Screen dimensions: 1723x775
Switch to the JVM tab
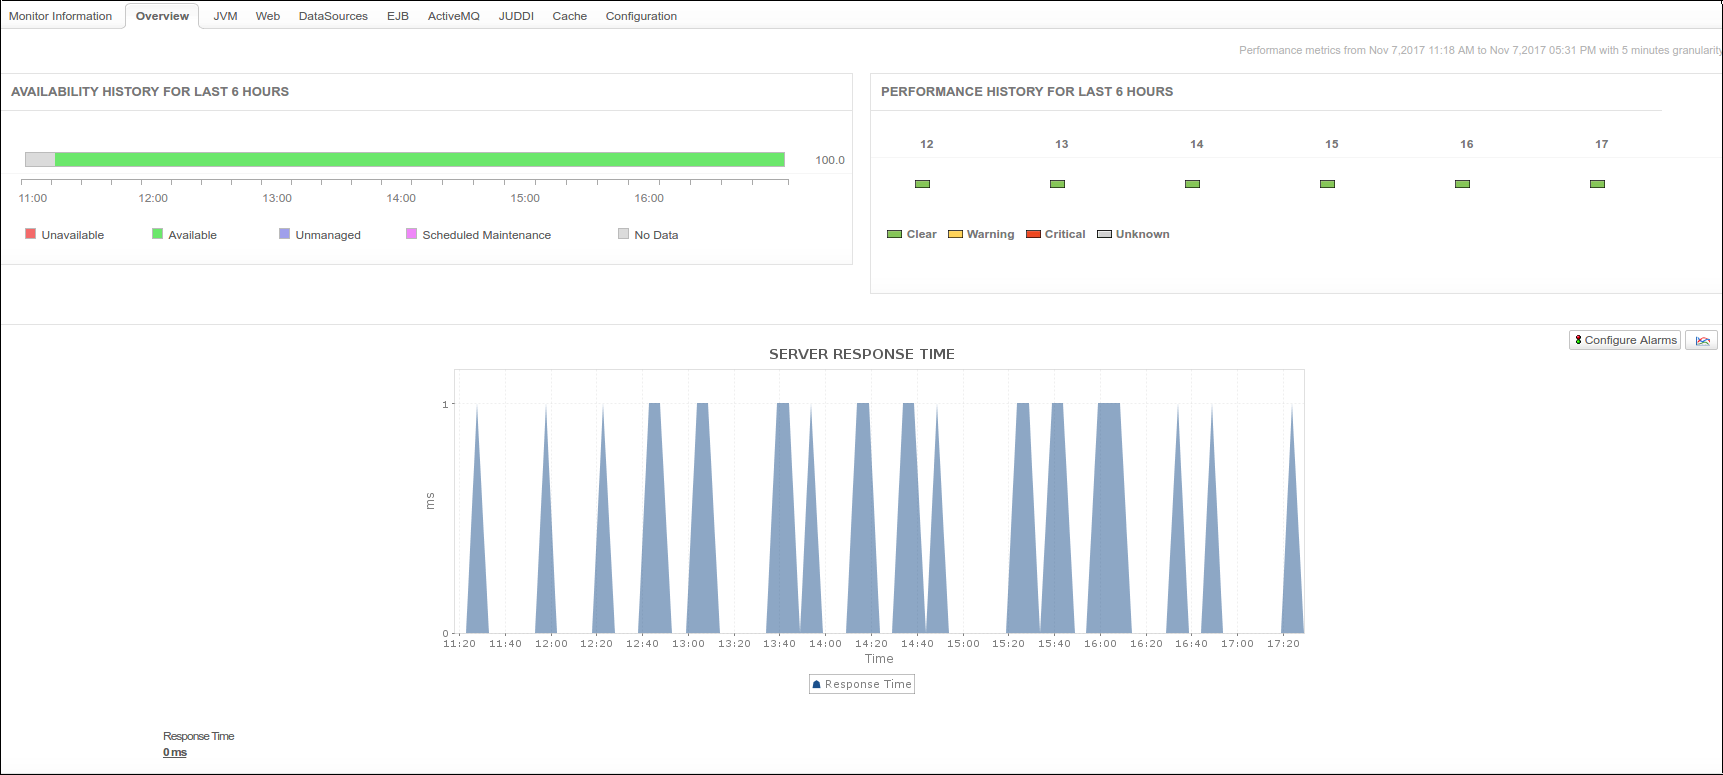(225, 16)
